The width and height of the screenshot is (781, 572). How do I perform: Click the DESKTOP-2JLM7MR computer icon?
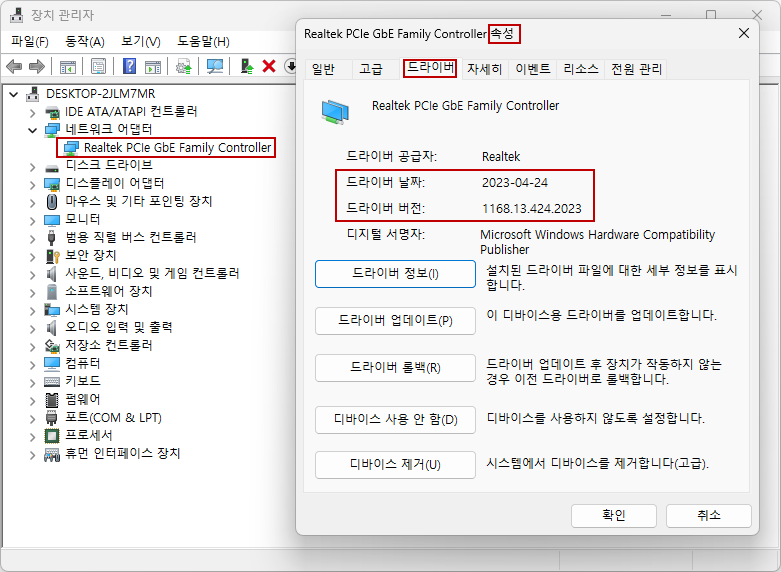33,94
